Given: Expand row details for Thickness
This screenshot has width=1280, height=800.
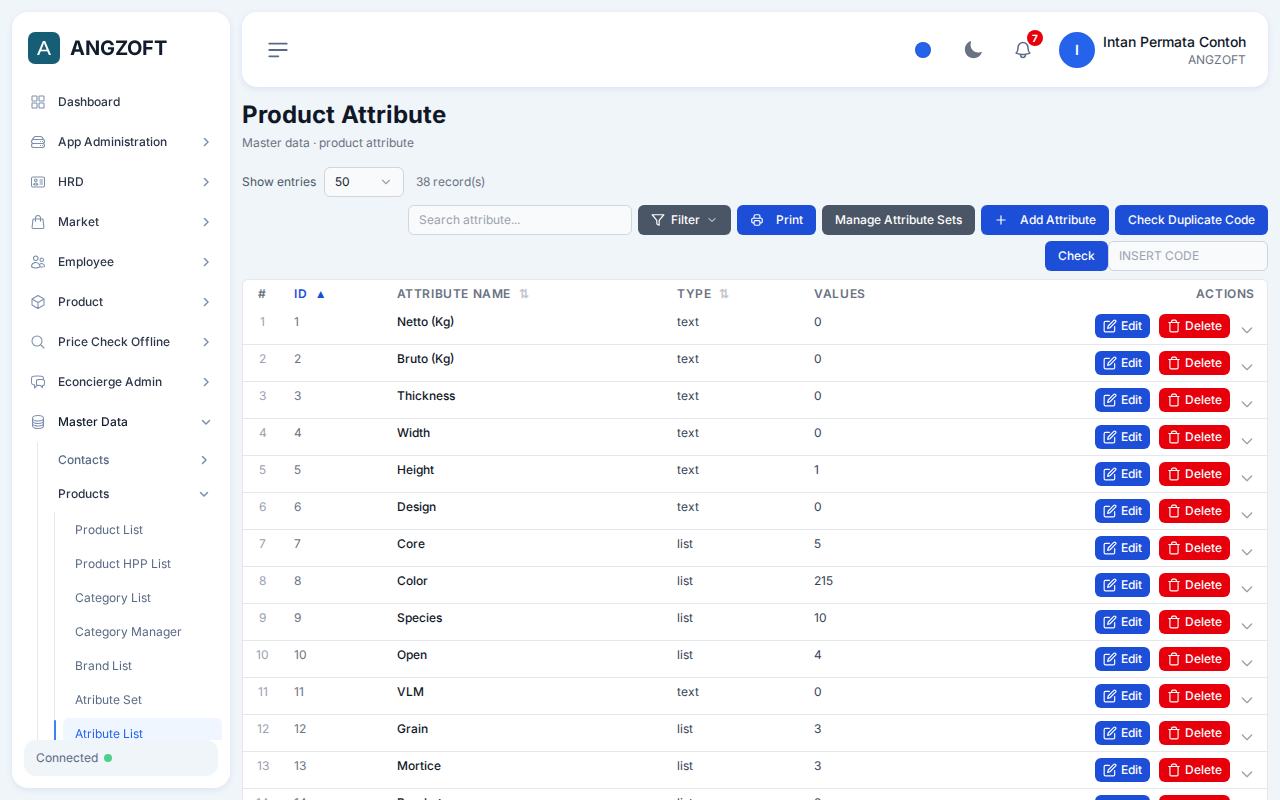Looking at the screenshot, I should click(1247, 404).
